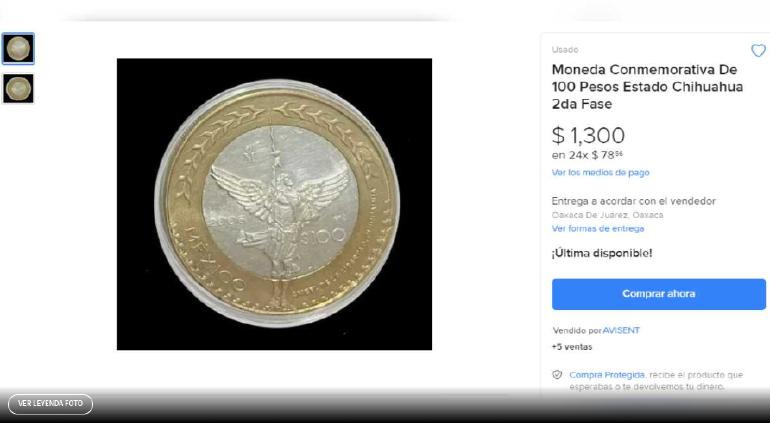Click the Compra Protegida shield icon
This screenshot has width=770, height=423.
(557, 375)
